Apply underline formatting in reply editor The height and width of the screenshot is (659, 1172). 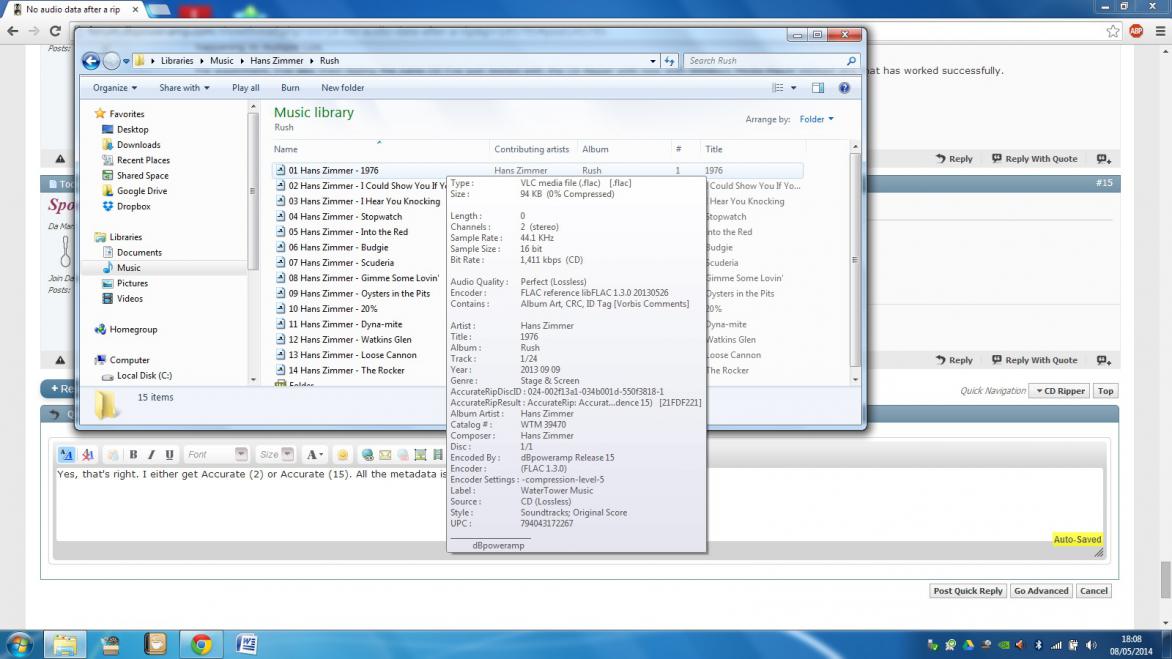[170, 454]
